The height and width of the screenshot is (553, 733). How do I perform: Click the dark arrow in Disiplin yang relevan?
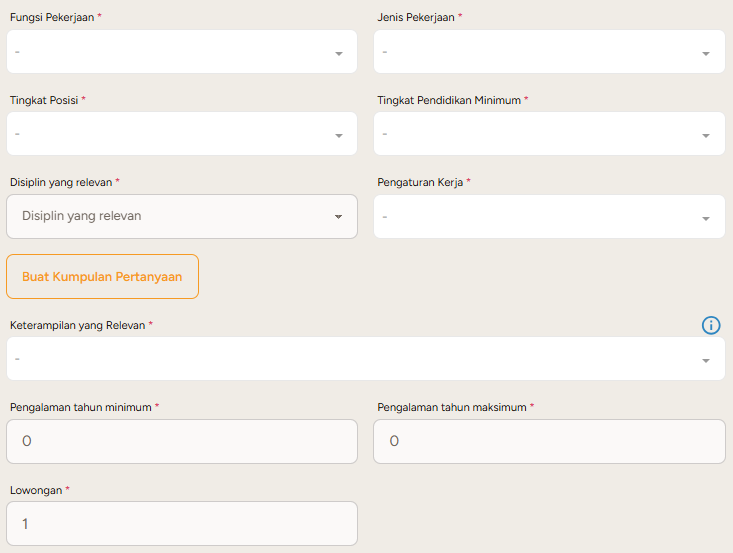(x=338, y=216)
